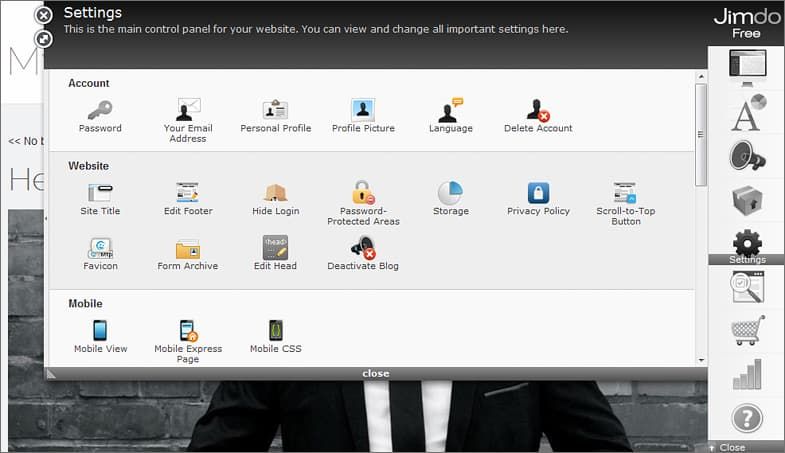Open Favicon setting
785x453 pixels.
100,254
